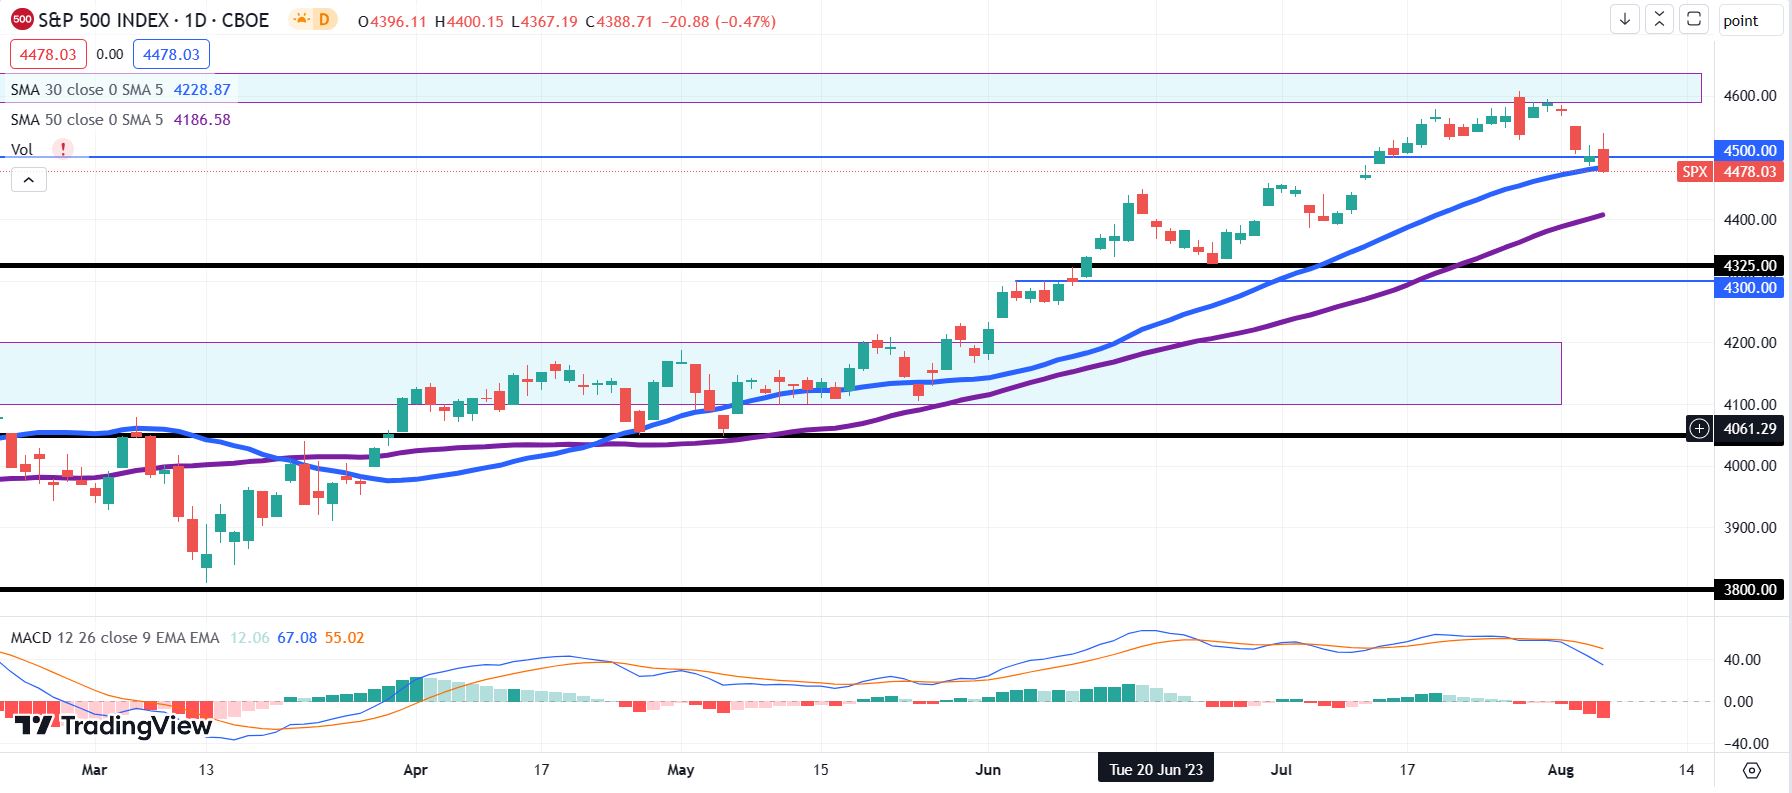Click the MACD histogram value 12.06

click(250, 637)
